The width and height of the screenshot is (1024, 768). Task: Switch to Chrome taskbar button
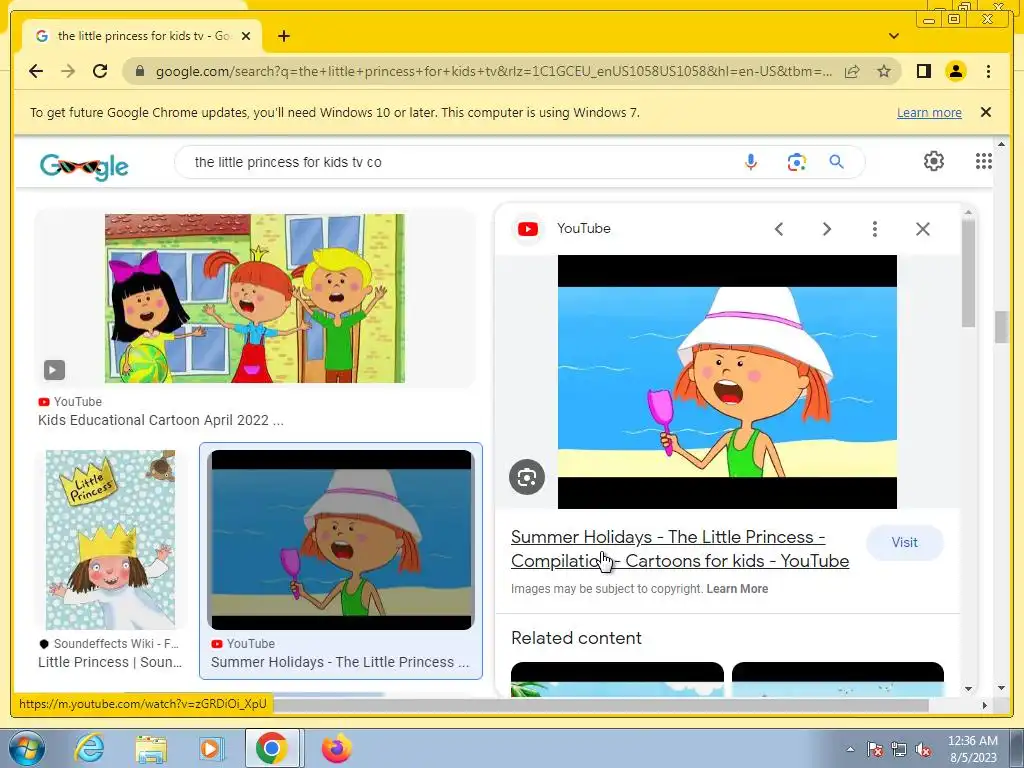tap(272, 748)
